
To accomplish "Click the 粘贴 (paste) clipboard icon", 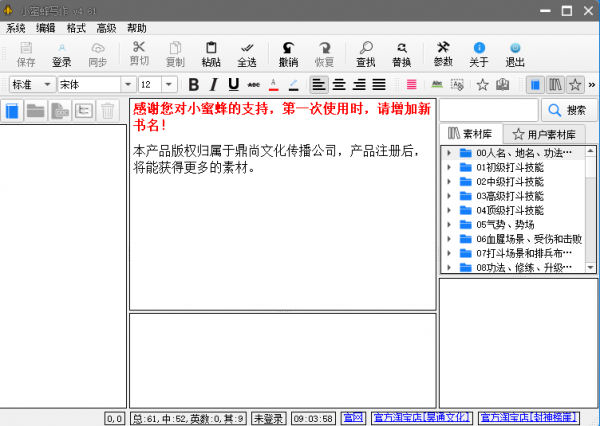I will point(211,53).
